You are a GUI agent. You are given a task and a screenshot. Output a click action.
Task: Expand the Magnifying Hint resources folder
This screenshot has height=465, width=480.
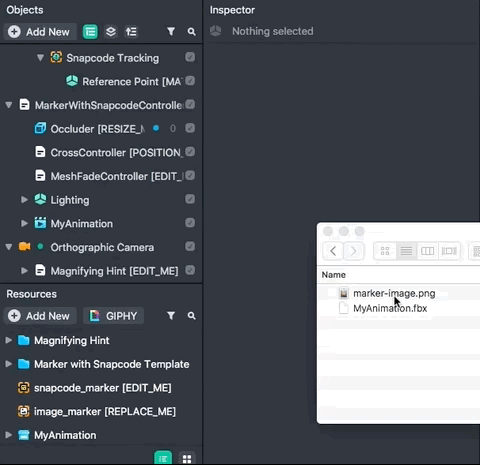(8, 340)
